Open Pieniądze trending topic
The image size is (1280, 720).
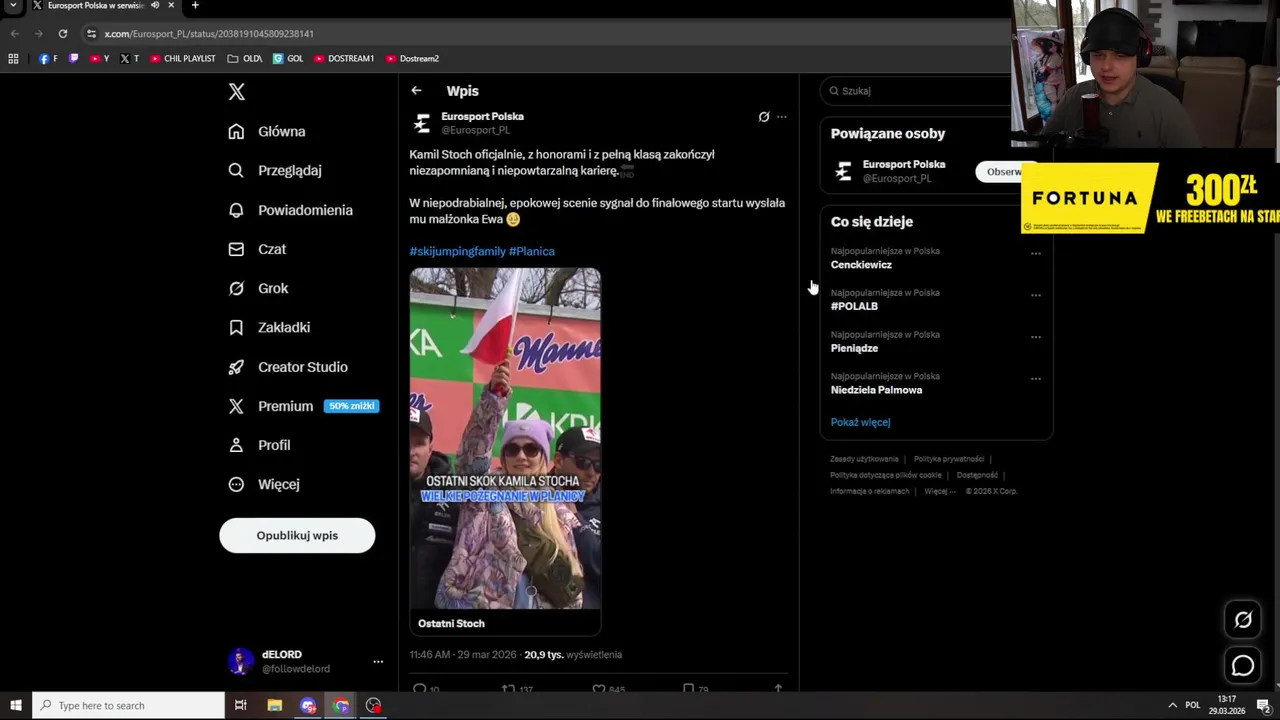click(x=854, y=348)
